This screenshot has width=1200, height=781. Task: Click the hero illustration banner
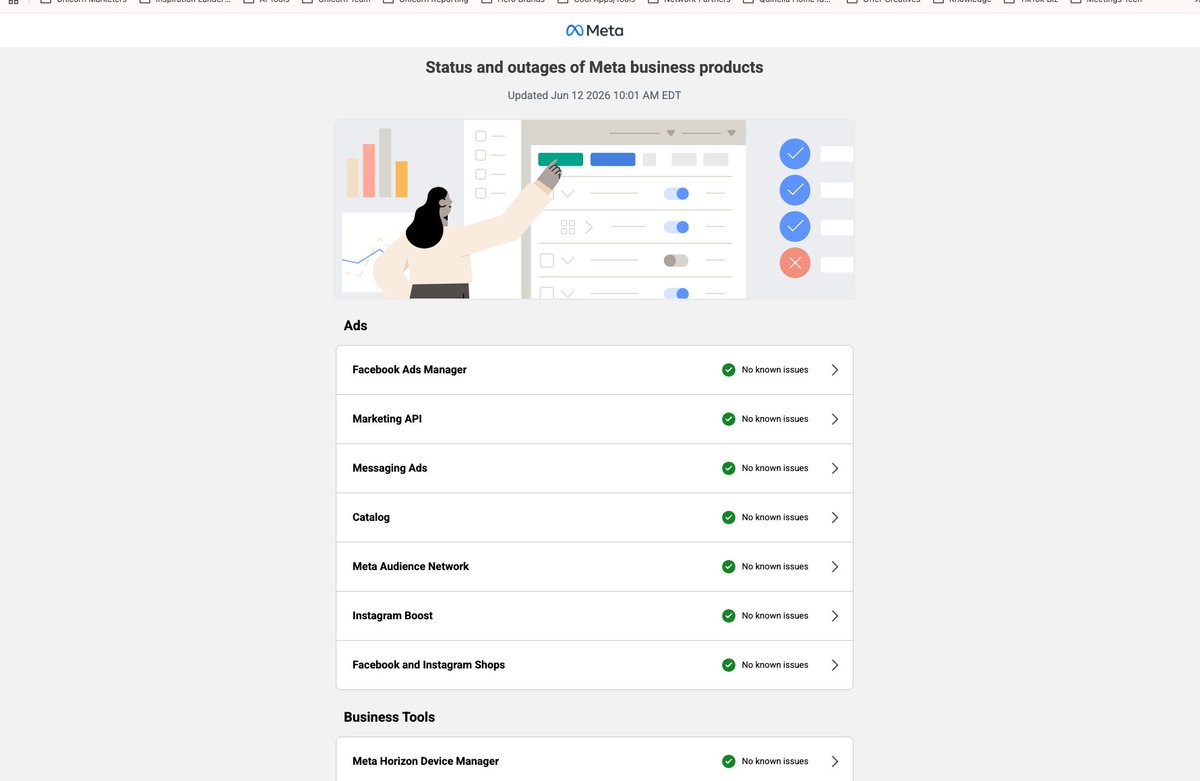click(594, 209)
